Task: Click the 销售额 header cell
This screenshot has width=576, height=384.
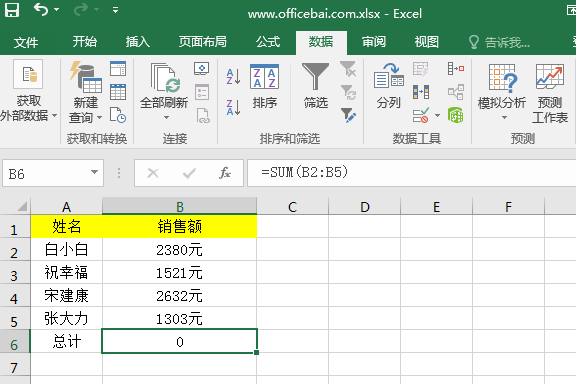Action: [180, 226]
